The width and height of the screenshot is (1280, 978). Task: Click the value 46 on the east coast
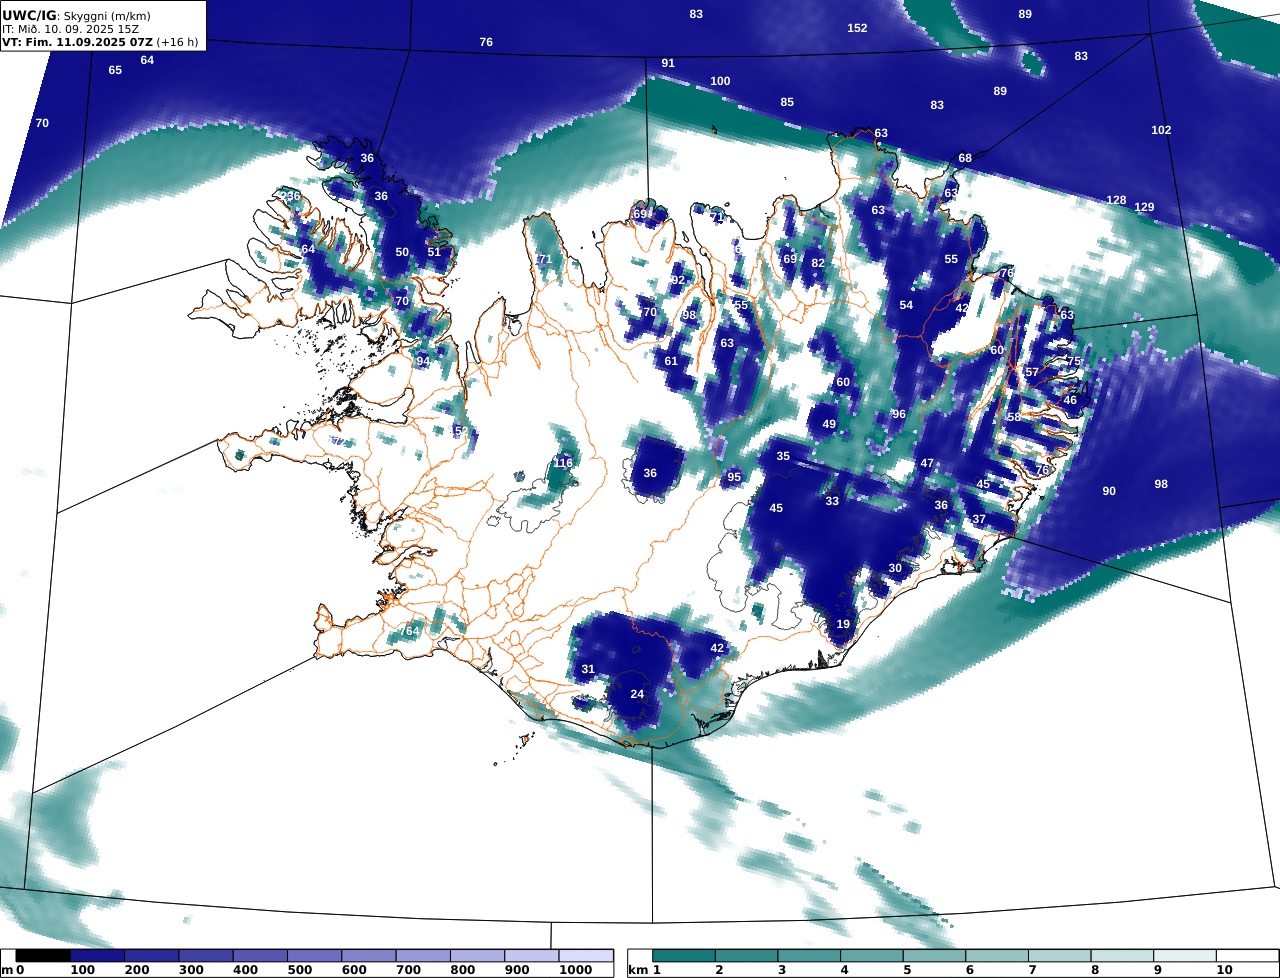pos(1070,400)
